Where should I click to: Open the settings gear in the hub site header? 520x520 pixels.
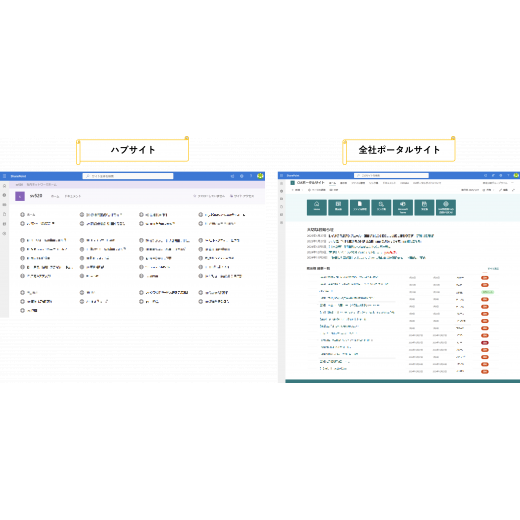click(242, 176)
